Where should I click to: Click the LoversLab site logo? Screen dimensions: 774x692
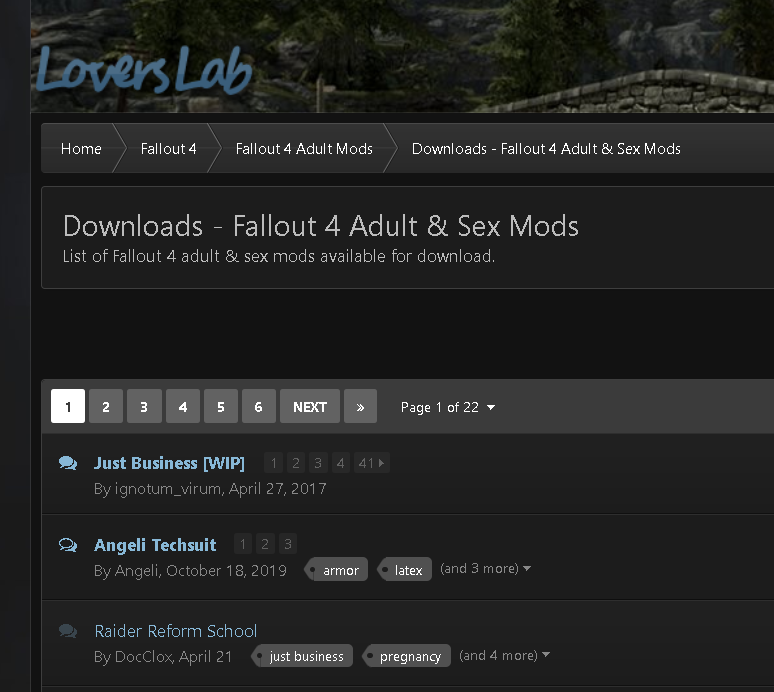tap(144, 70)
